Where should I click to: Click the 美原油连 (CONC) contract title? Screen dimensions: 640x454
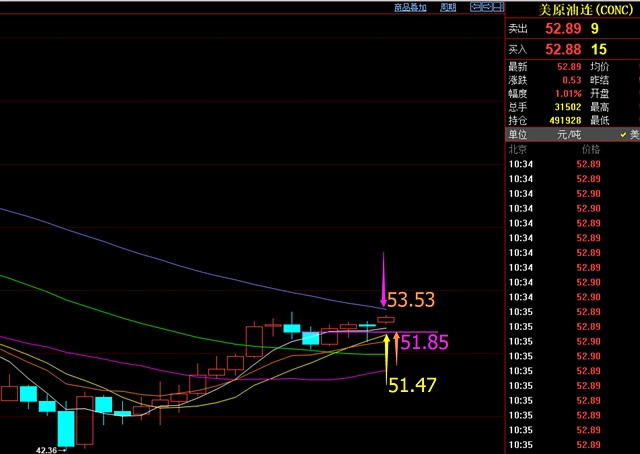[x=585, y=9]
